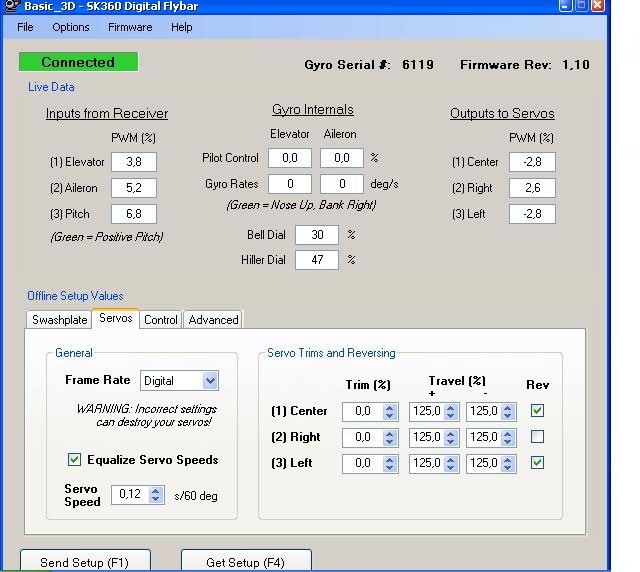Click the Gyro Rates Elevator value
The image size is (640, 572).
point(290,184)
